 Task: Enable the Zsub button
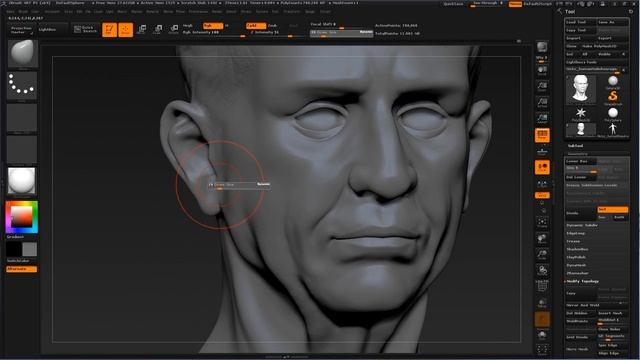[x=273, y=26]
